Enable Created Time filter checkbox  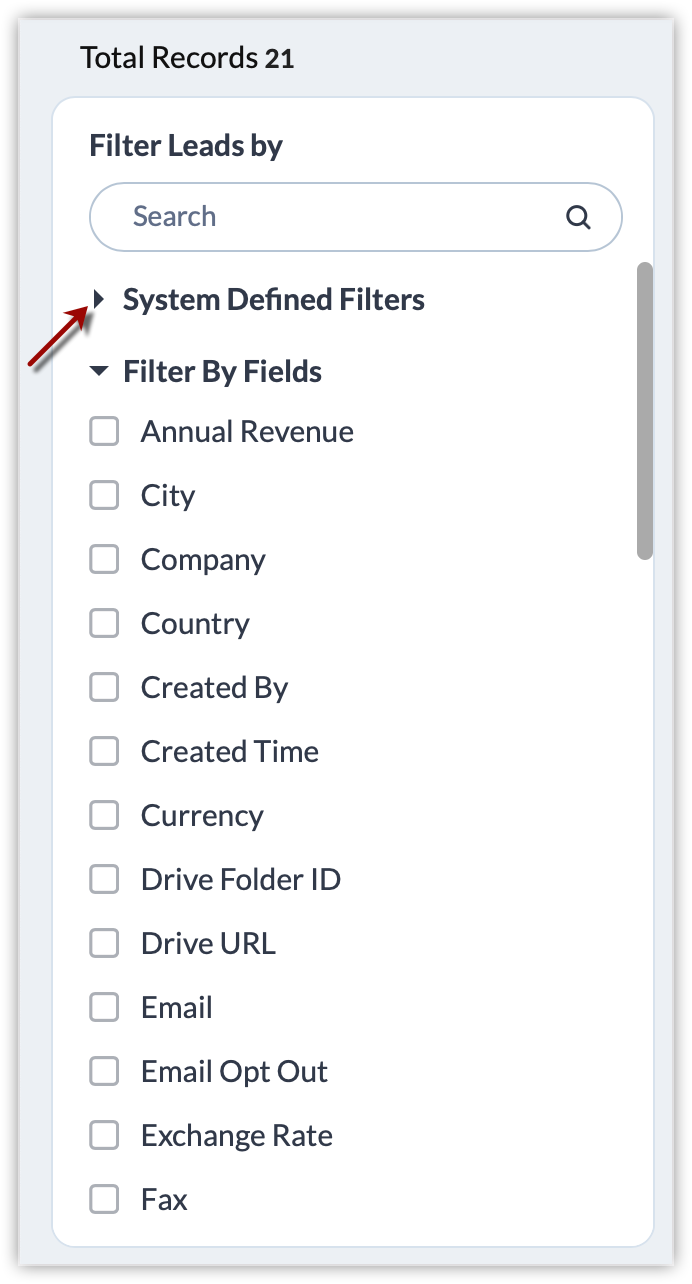[104, 752]
